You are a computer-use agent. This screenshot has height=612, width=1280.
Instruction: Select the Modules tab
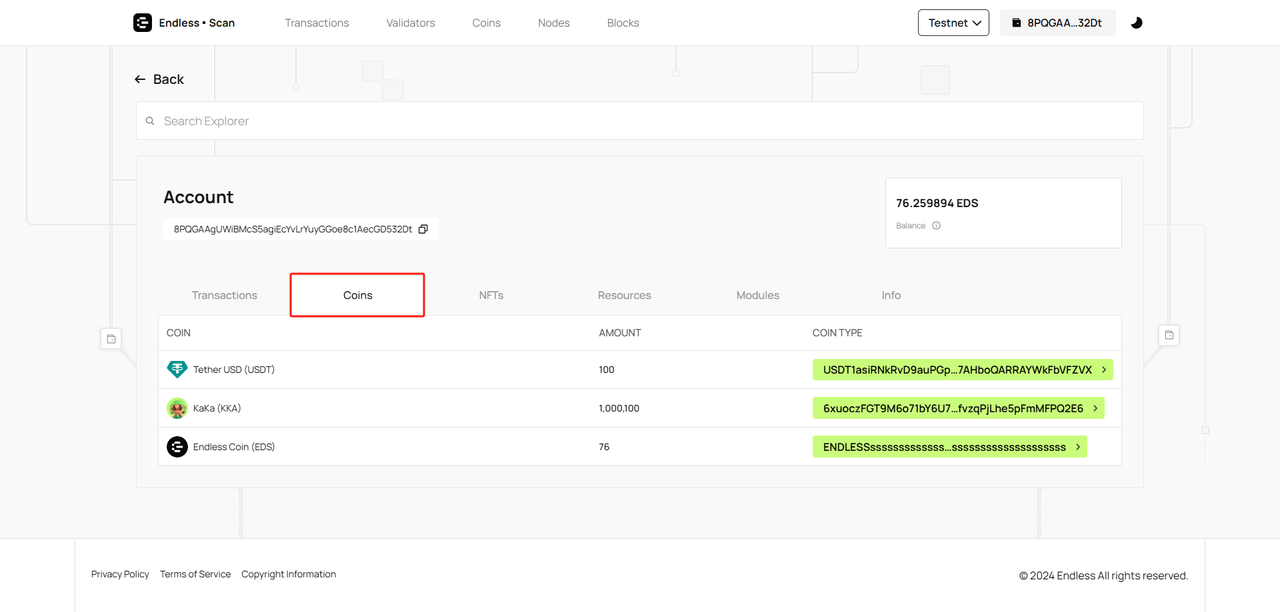click(x=757, y=295)
